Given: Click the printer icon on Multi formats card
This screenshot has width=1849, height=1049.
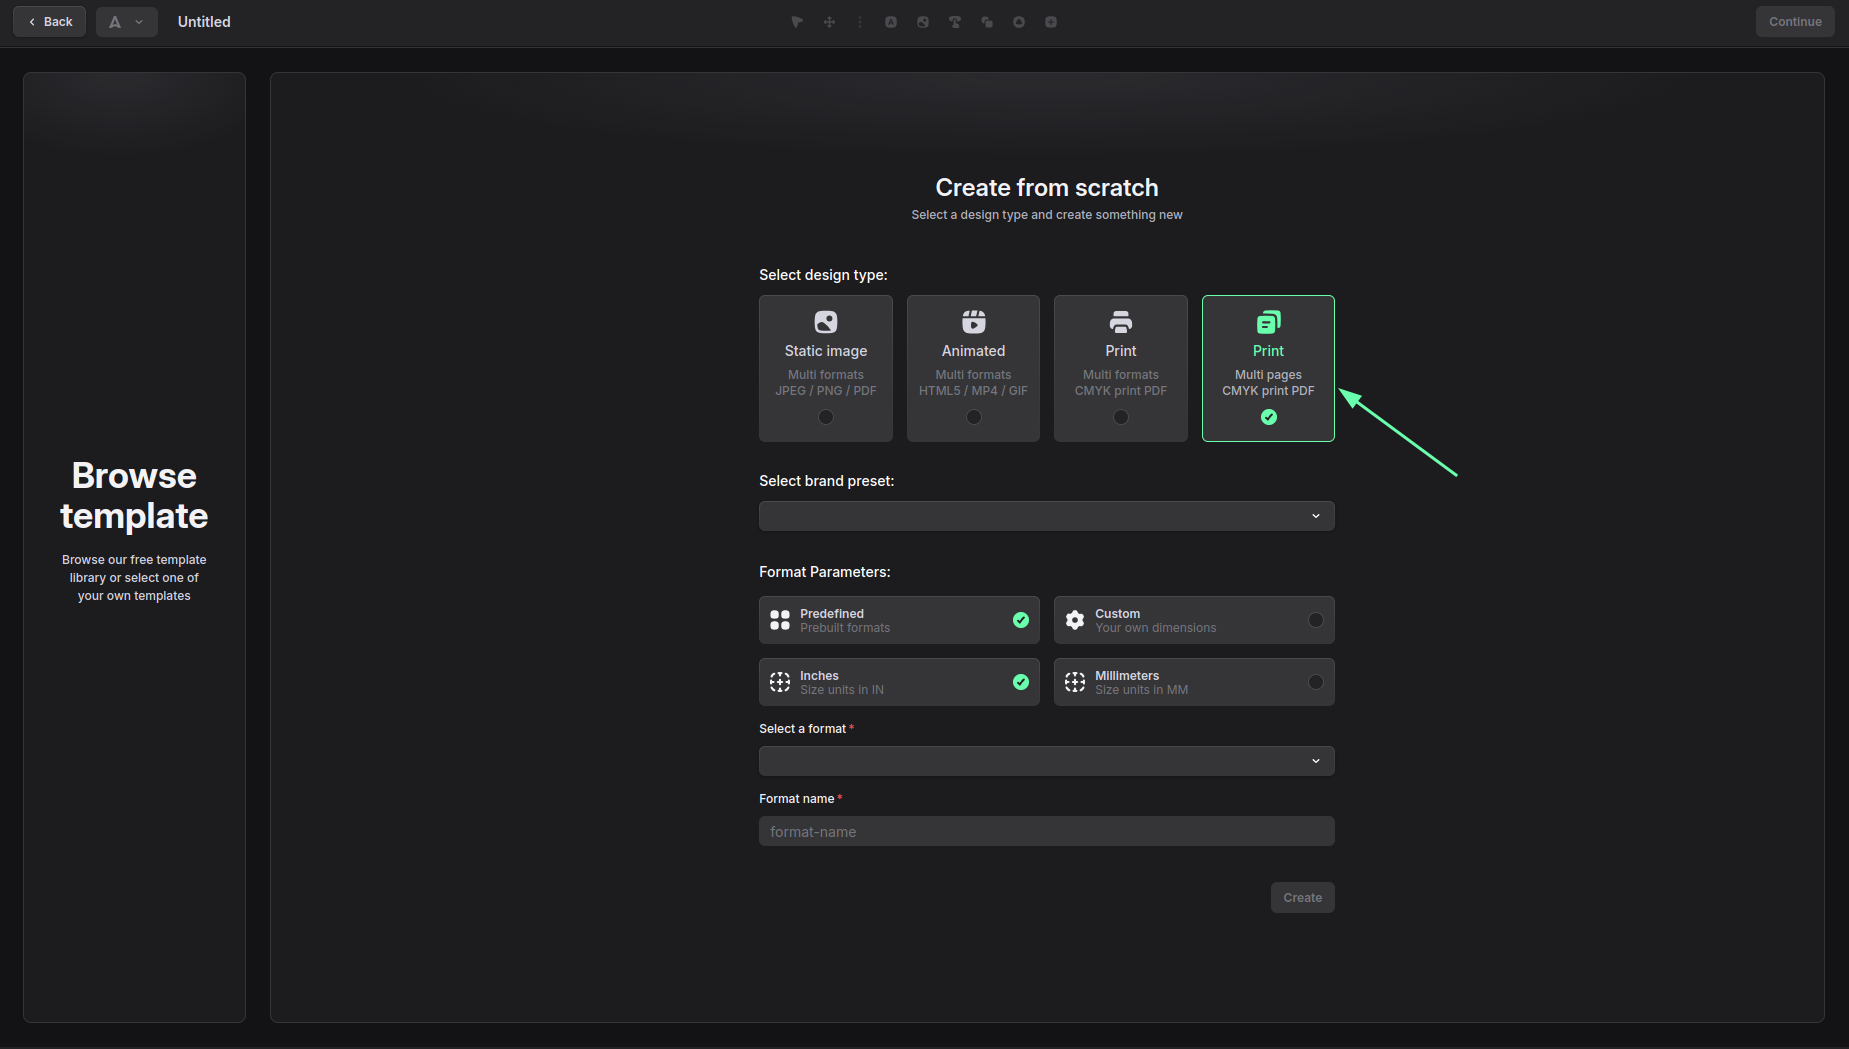Looking at the screenshot, I should pyautogui.click(x=1121, y=322).
